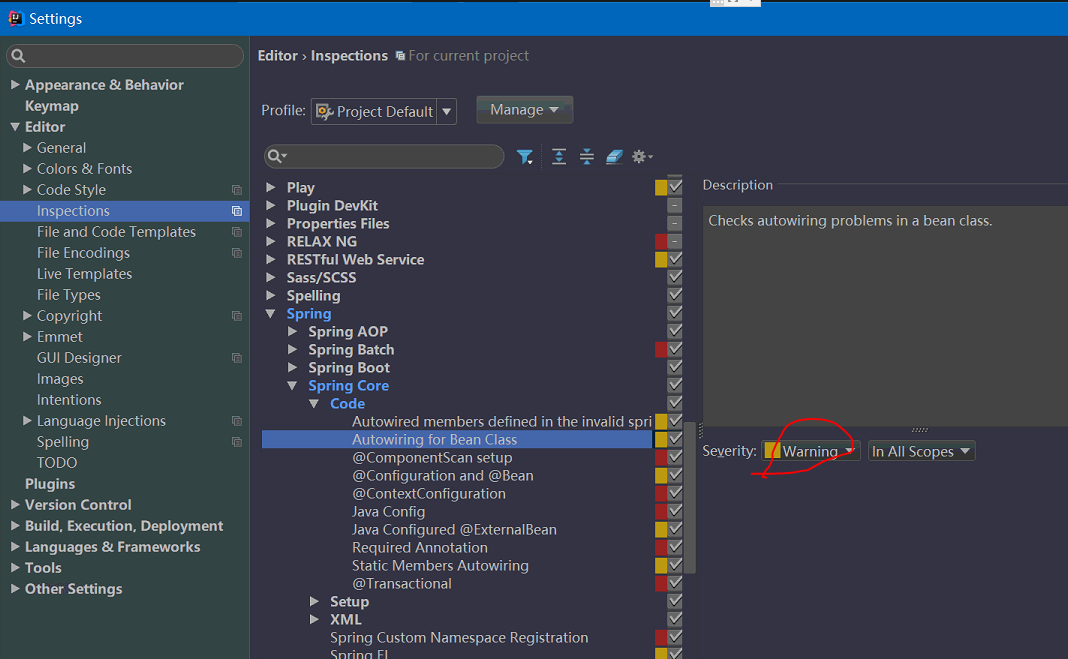Select Spring Custom Namespace Registration inspection
Viewport: 1068px width, 659px height.
[459, 638]
